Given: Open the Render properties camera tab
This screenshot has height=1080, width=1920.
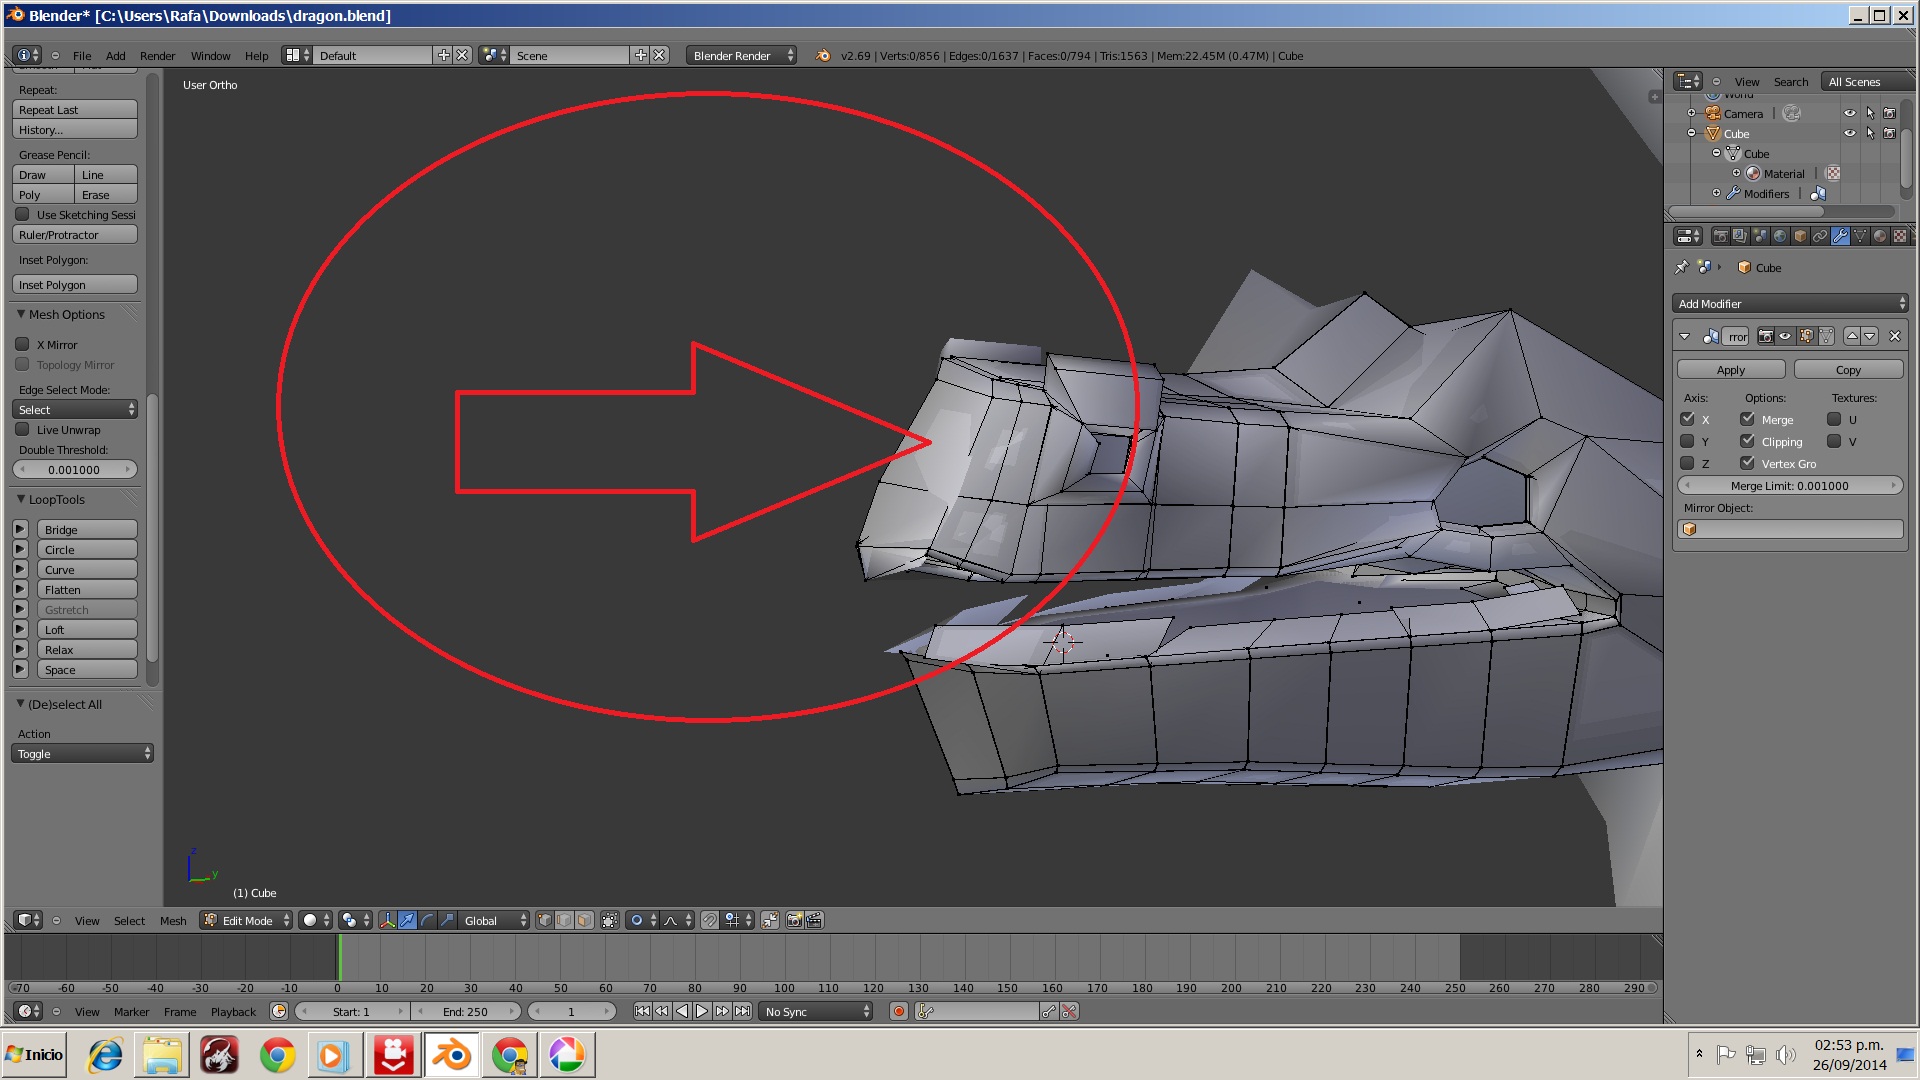Looking at the screenshot, I should (x=1720, y=237).
